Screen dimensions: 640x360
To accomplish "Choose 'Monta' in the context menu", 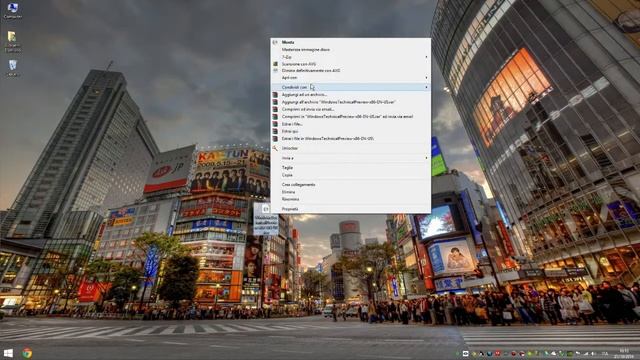I will 351,42.
